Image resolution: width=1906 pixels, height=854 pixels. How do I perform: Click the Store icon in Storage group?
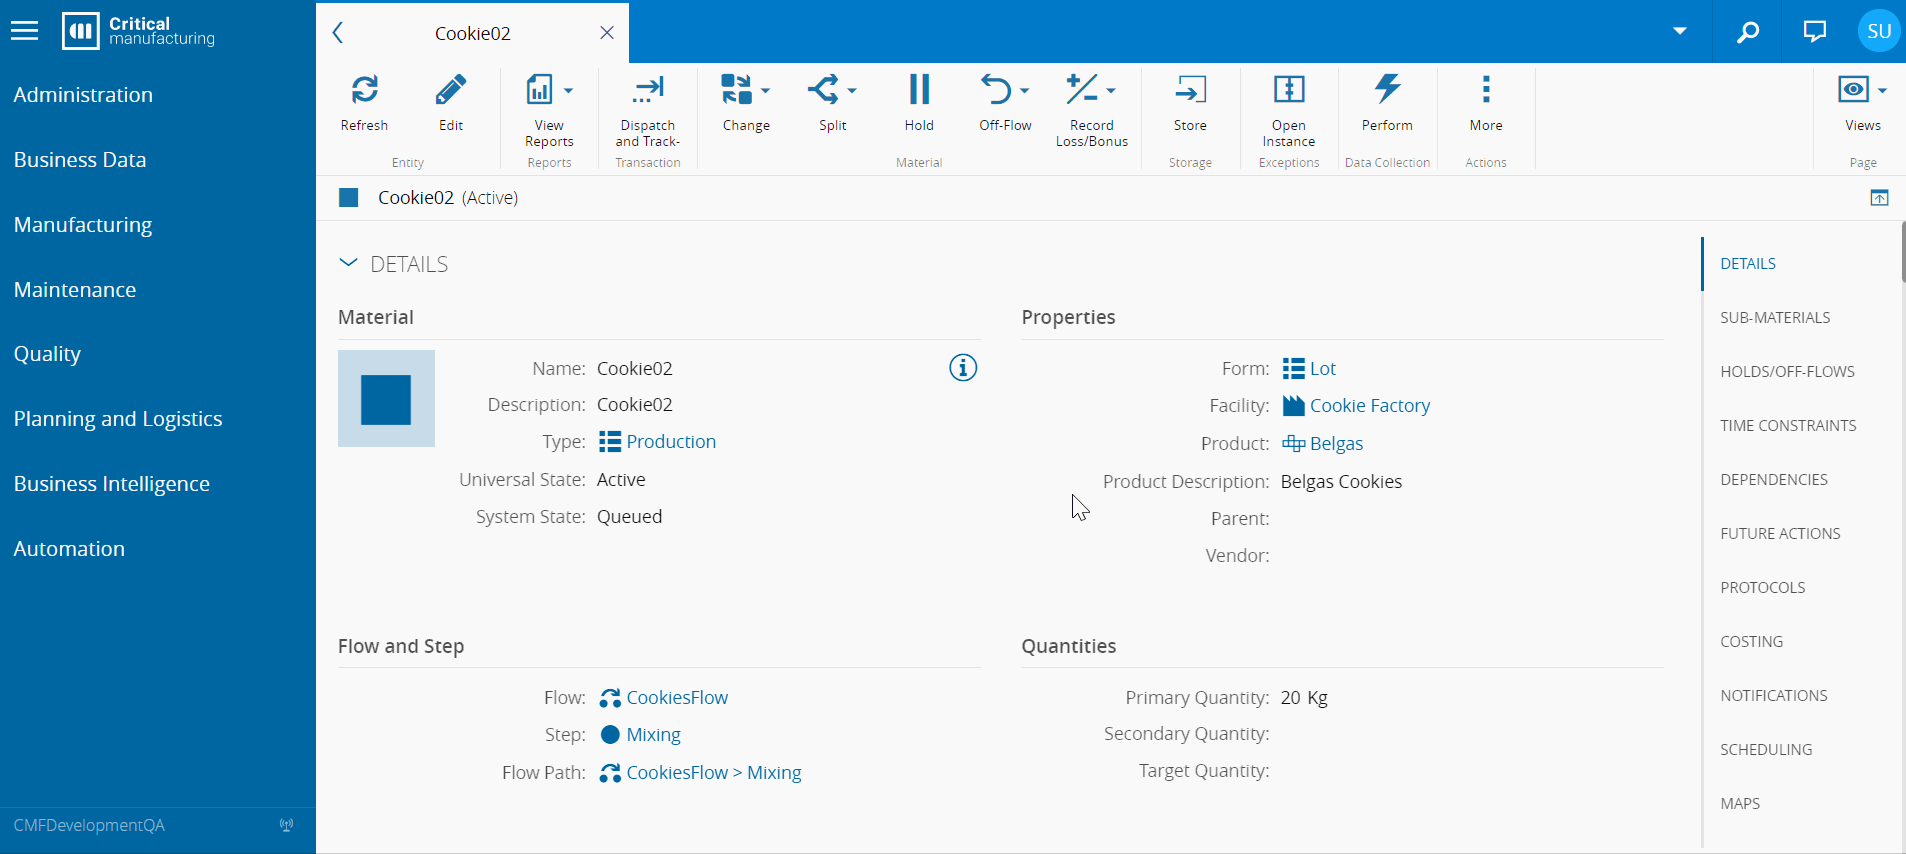pos(1189,91)
